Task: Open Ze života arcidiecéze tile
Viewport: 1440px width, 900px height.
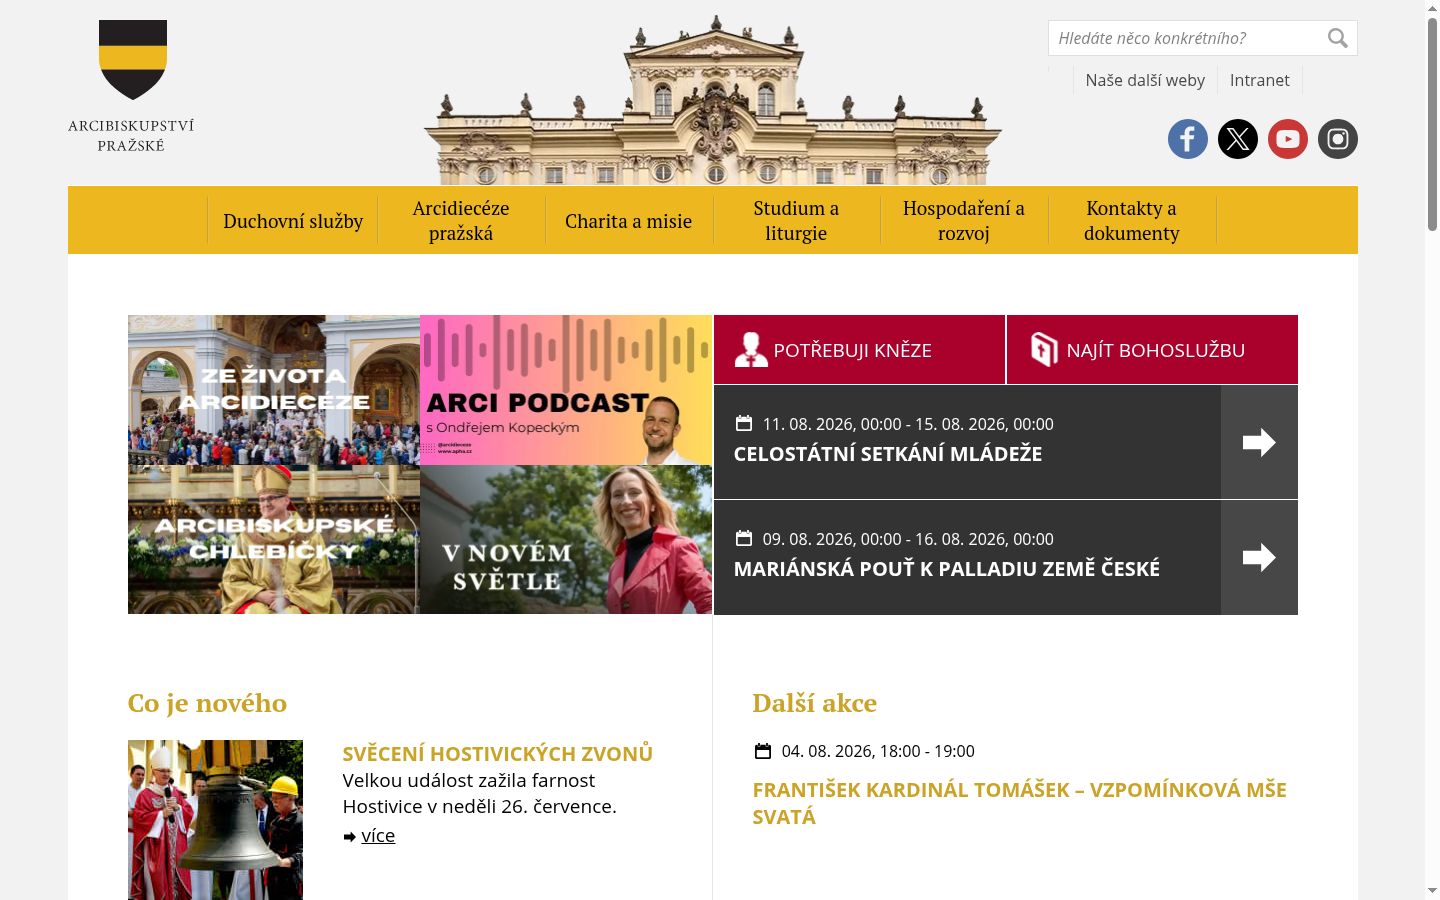Action: click(x=274, y=390)
